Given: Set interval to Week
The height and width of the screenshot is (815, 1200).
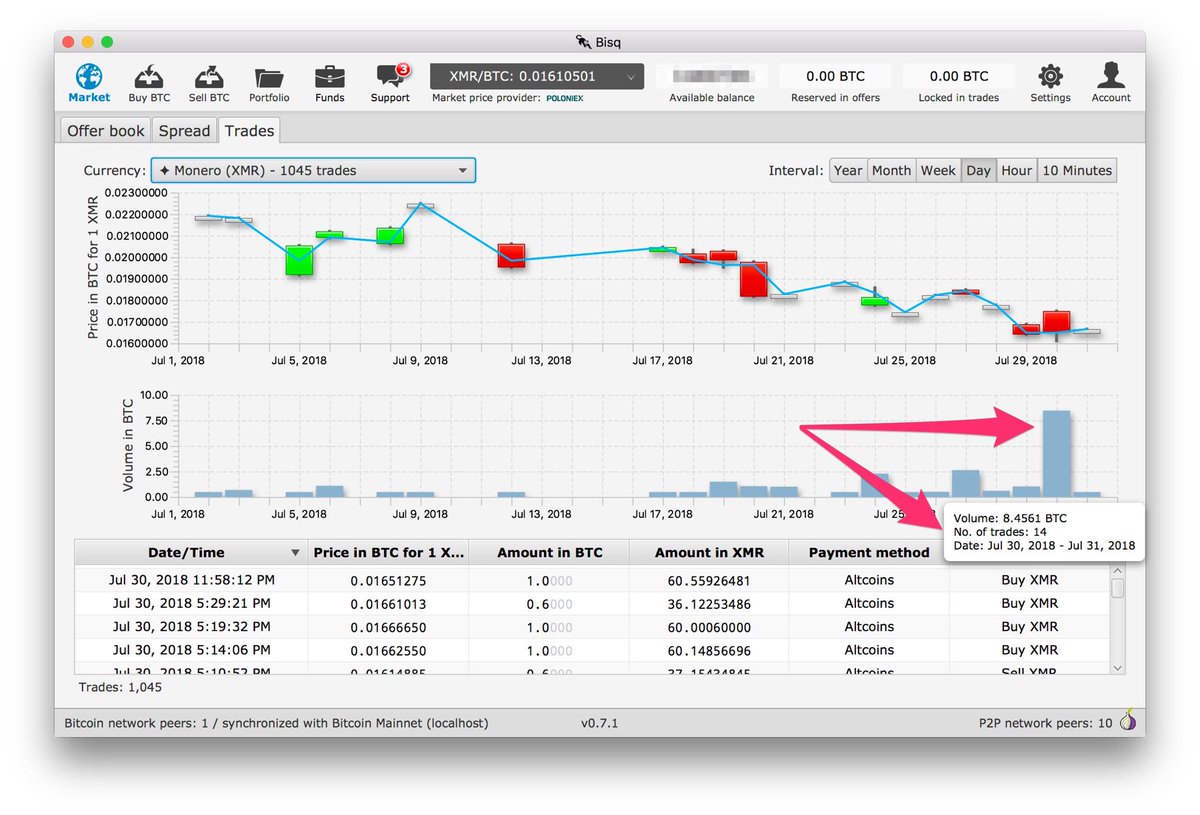Looking at the screenshot, I should tap(938, 170).
